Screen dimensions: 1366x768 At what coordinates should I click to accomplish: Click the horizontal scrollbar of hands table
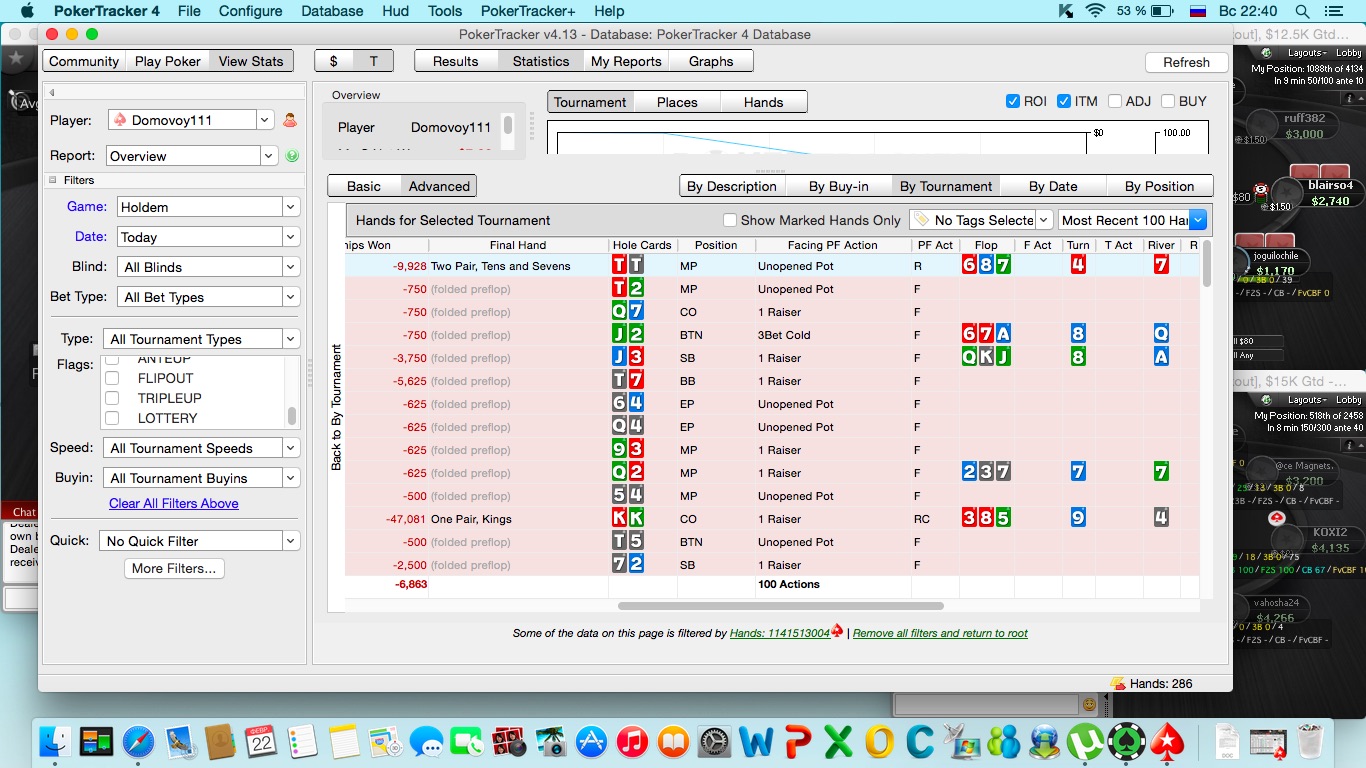pos(781,605)
